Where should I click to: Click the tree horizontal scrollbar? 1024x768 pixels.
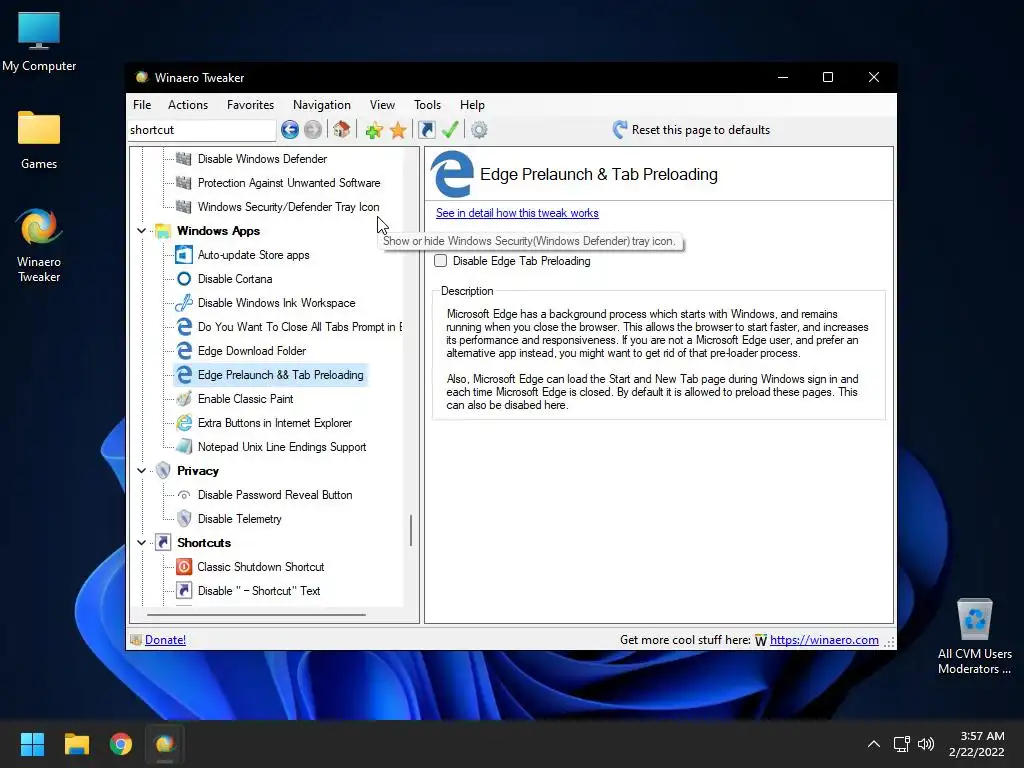[x=256, y=615]
